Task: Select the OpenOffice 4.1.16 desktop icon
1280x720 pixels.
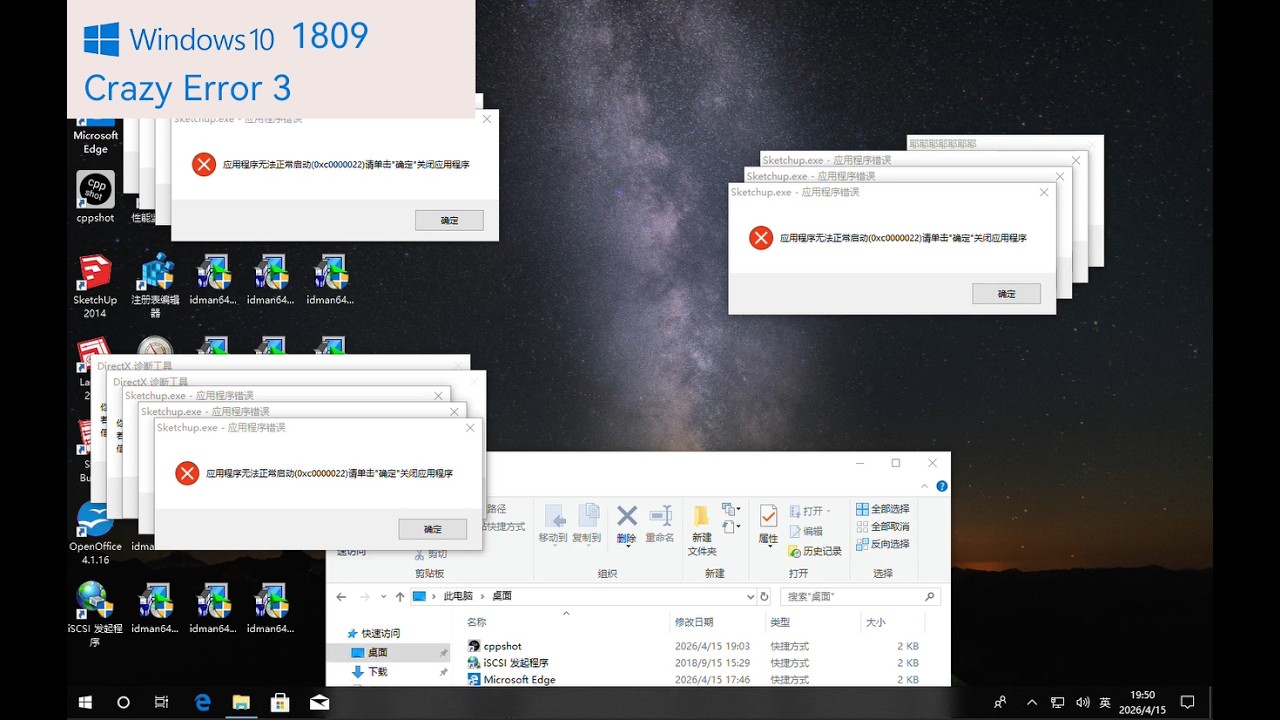Action: coord(95,534)
